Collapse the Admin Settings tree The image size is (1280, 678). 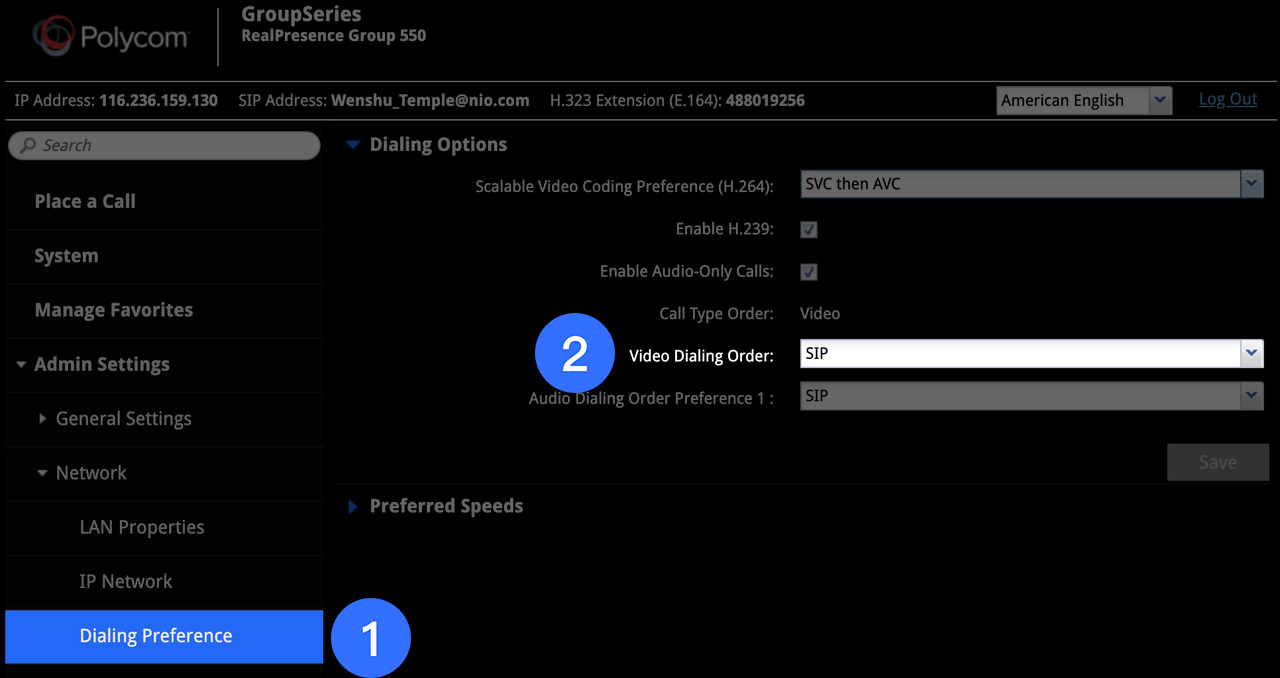pyautogui.click(x=21, y=365)
